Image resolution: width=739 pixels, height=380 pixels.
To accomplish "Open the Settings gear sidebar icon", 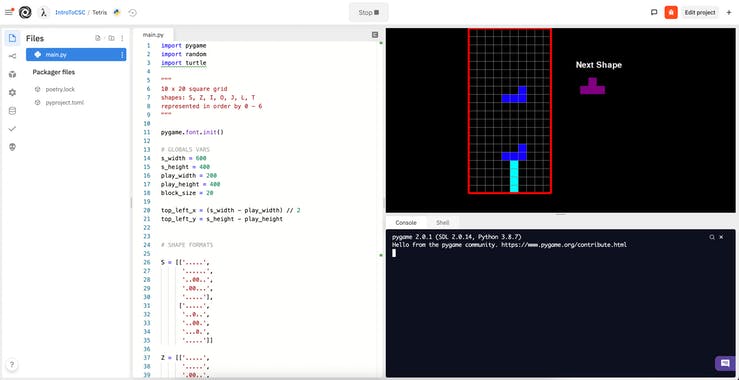I will click(x=13, y=92).
